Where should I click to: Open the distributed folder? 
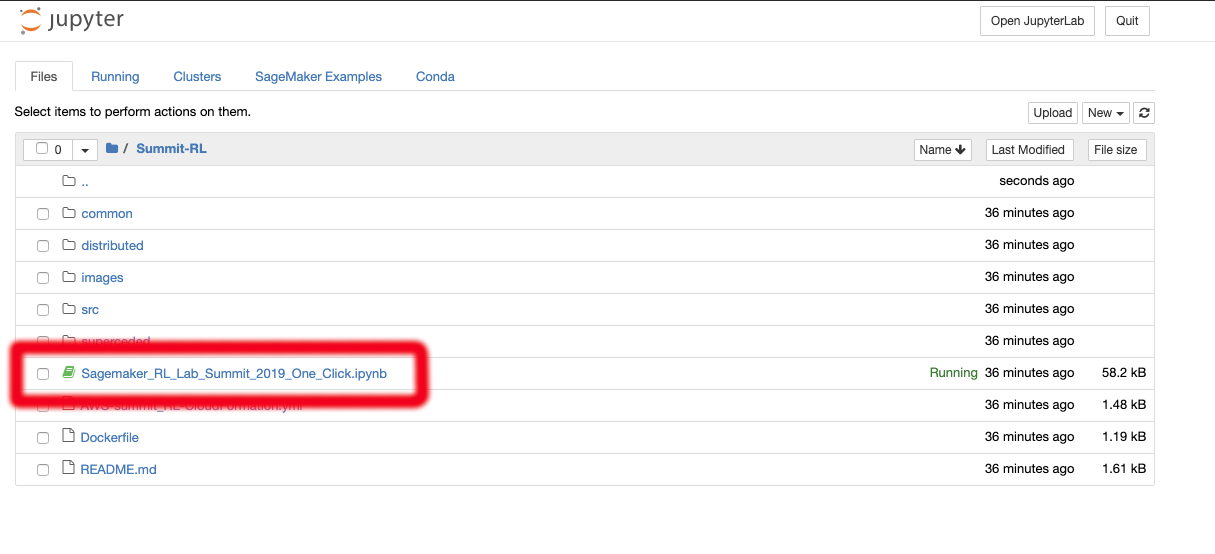[112, 245]
